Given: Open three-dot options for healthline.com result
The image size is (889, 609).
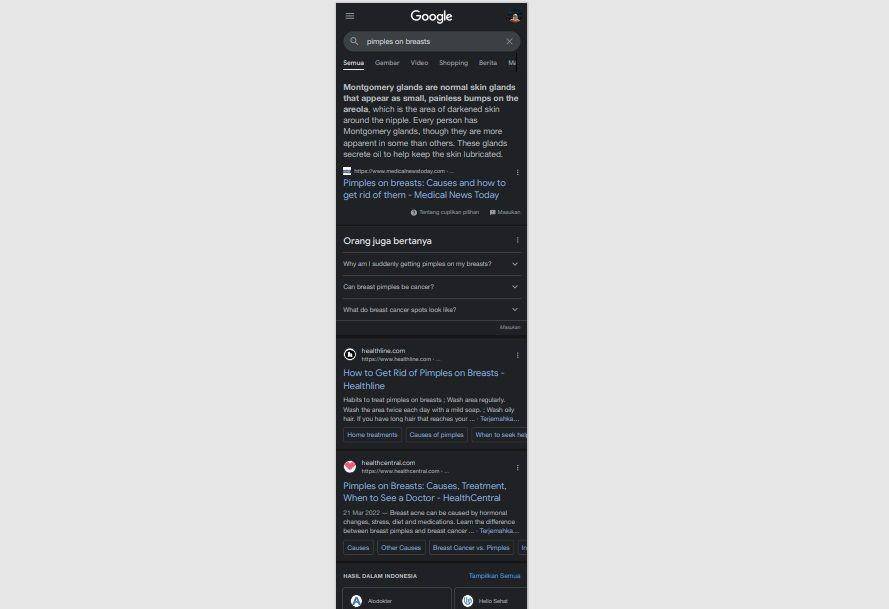Looking at the screenshot, I should (517, 355).
